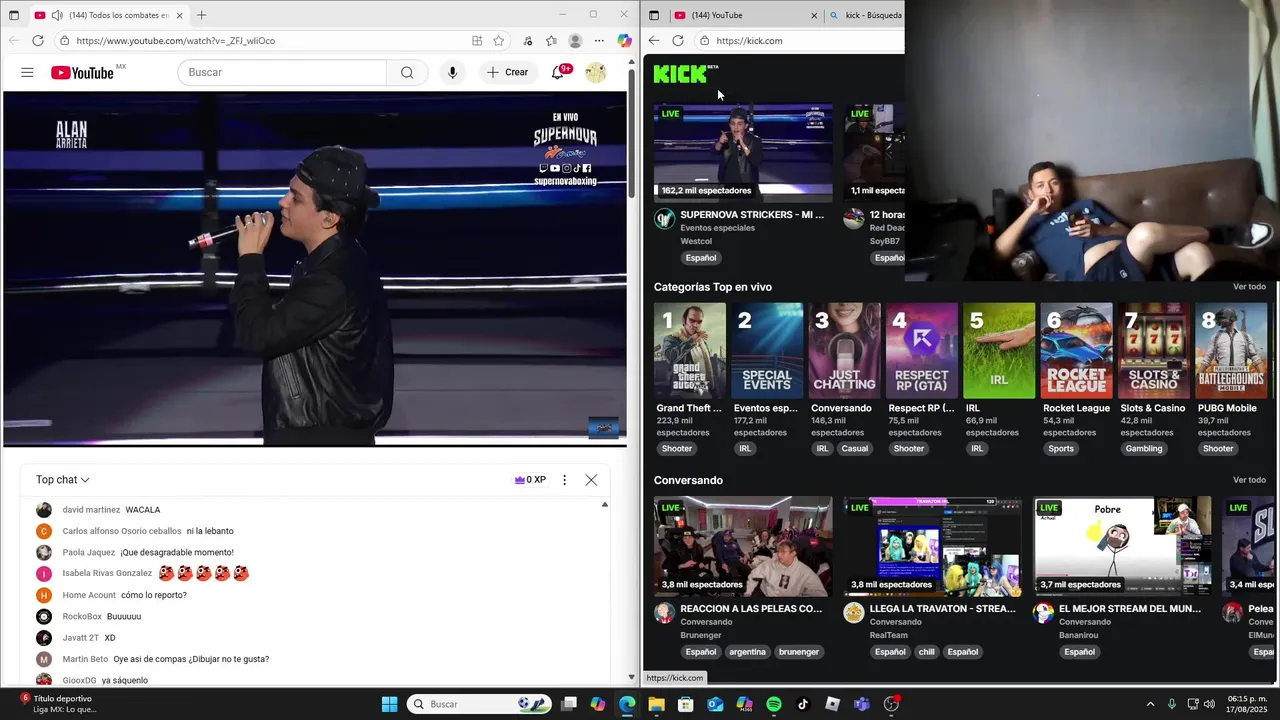Click Westcol channel name
This screenshot has width=1280, height=720.
click(x=697, y=241)
